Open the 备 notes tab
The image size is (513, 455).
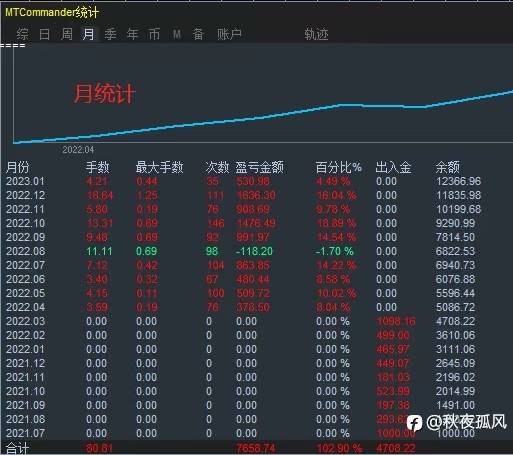click(198, 34)
